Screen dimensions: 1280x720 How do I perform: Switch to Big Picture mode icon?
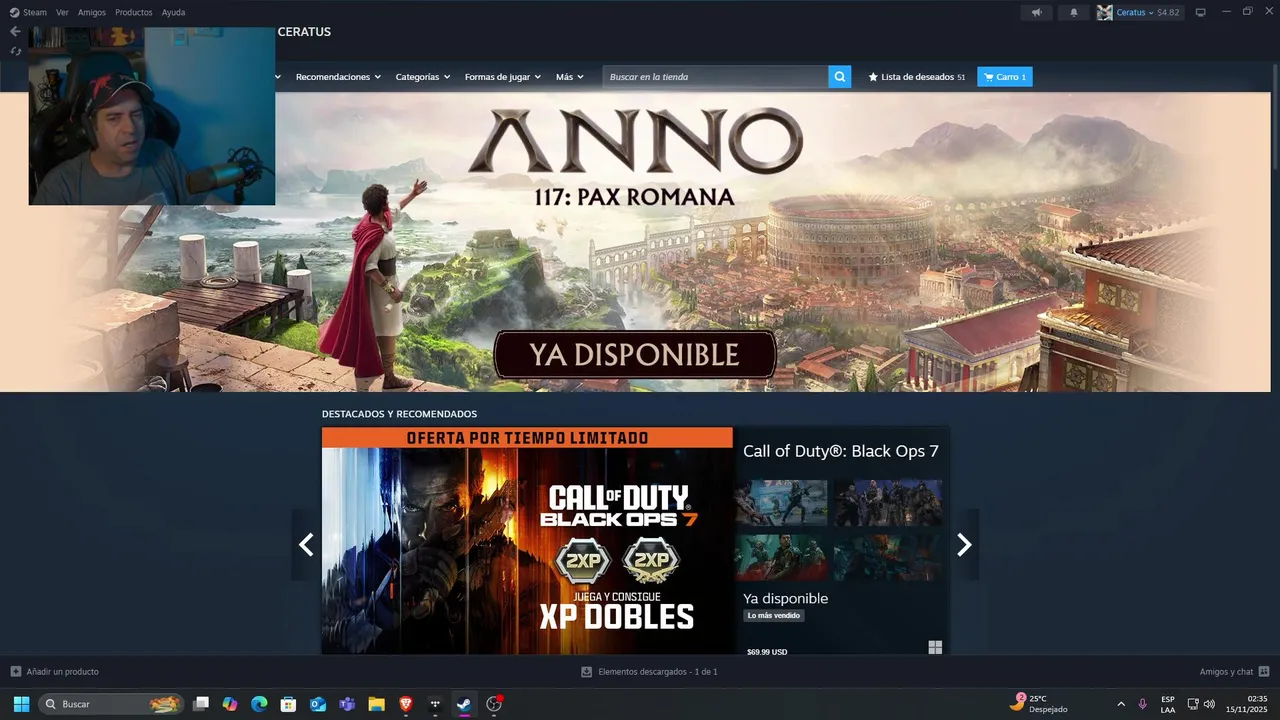pyautogui.click(x=1201, y=12)
